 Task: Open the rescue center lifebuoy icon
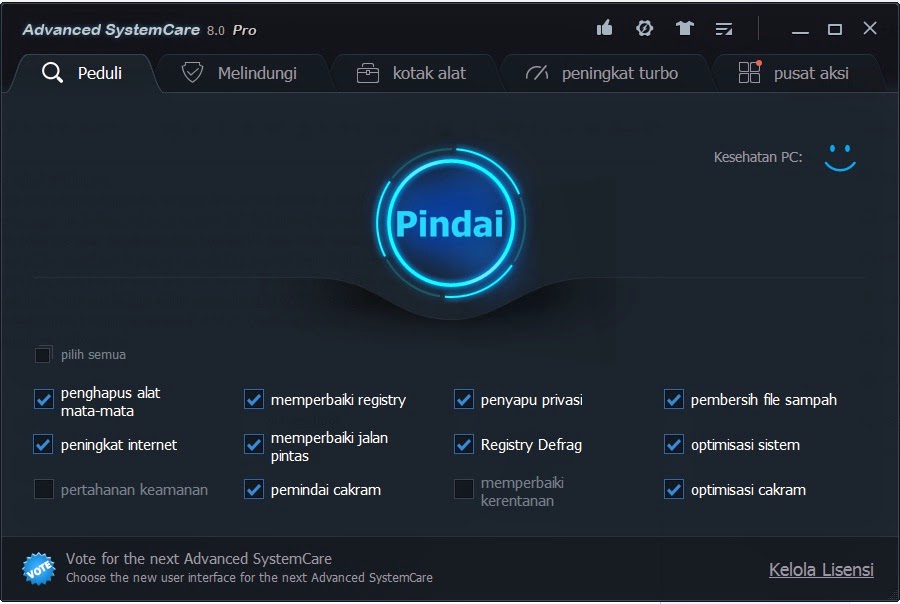point(645,28)
